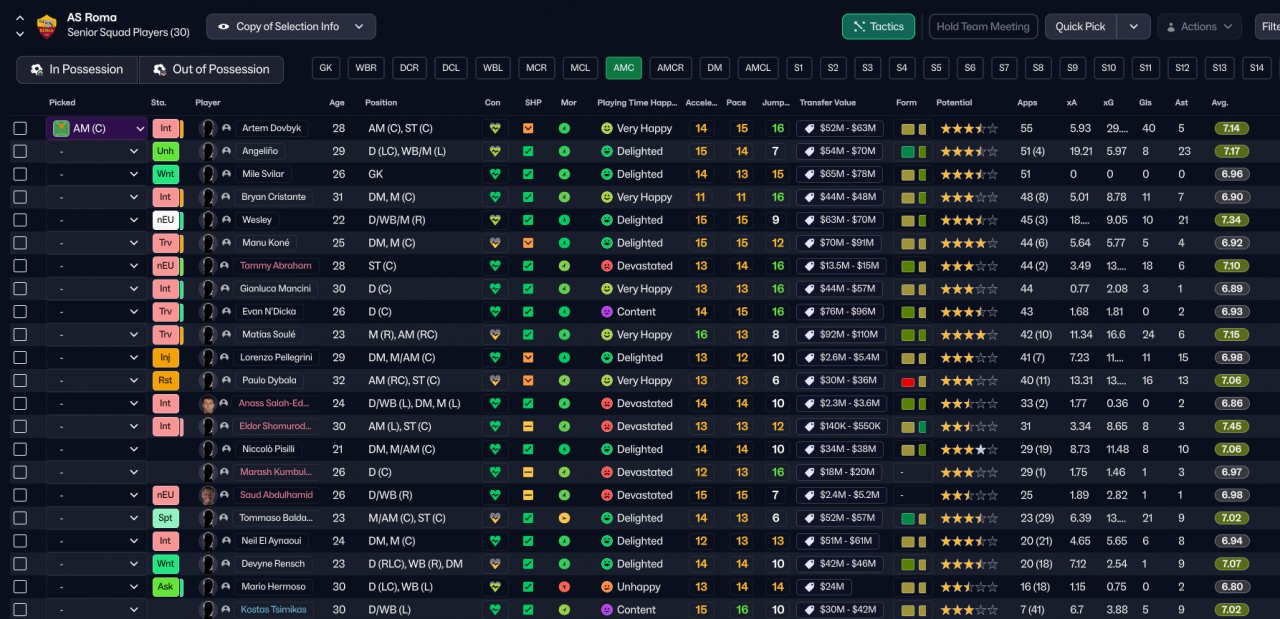This screenshot has height=619, width=1280.
Task: Switch to the In Possession tab
Action: click(77, 69)
